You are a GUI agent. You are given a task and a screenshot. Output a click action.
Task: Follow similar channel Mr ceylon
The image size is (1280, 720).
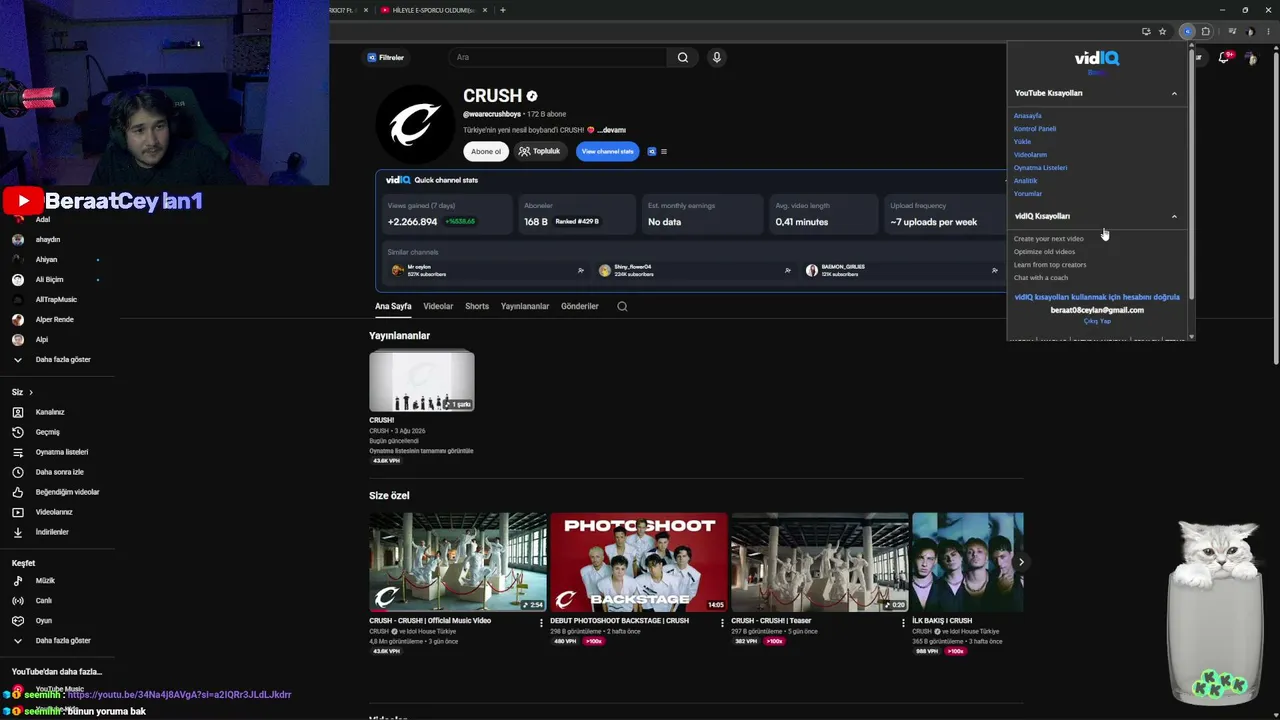[x=581, y=270]
